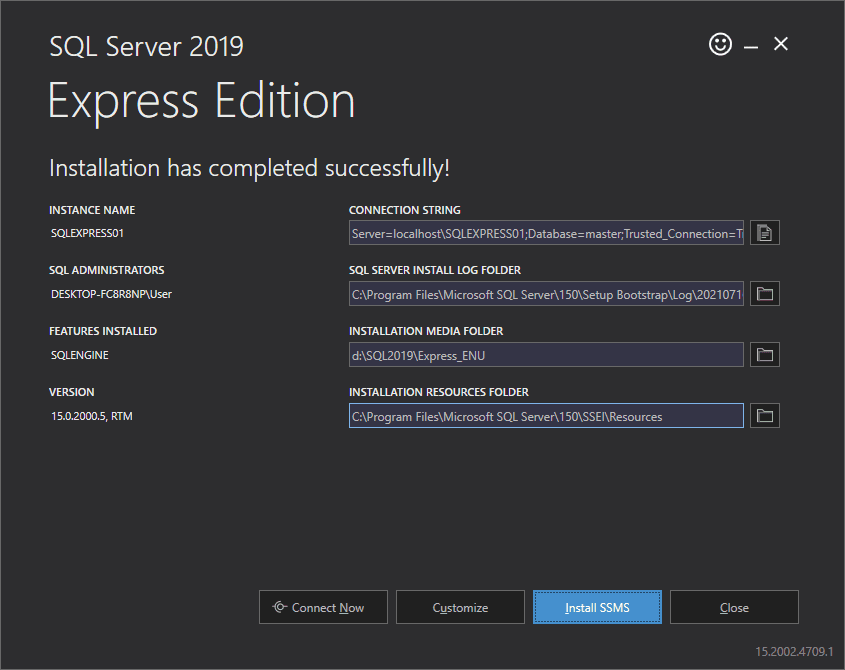The height and width of the screenshot is (670, 845).
Task: Customize the SQL Server installation
Action: tap(460, 607)
